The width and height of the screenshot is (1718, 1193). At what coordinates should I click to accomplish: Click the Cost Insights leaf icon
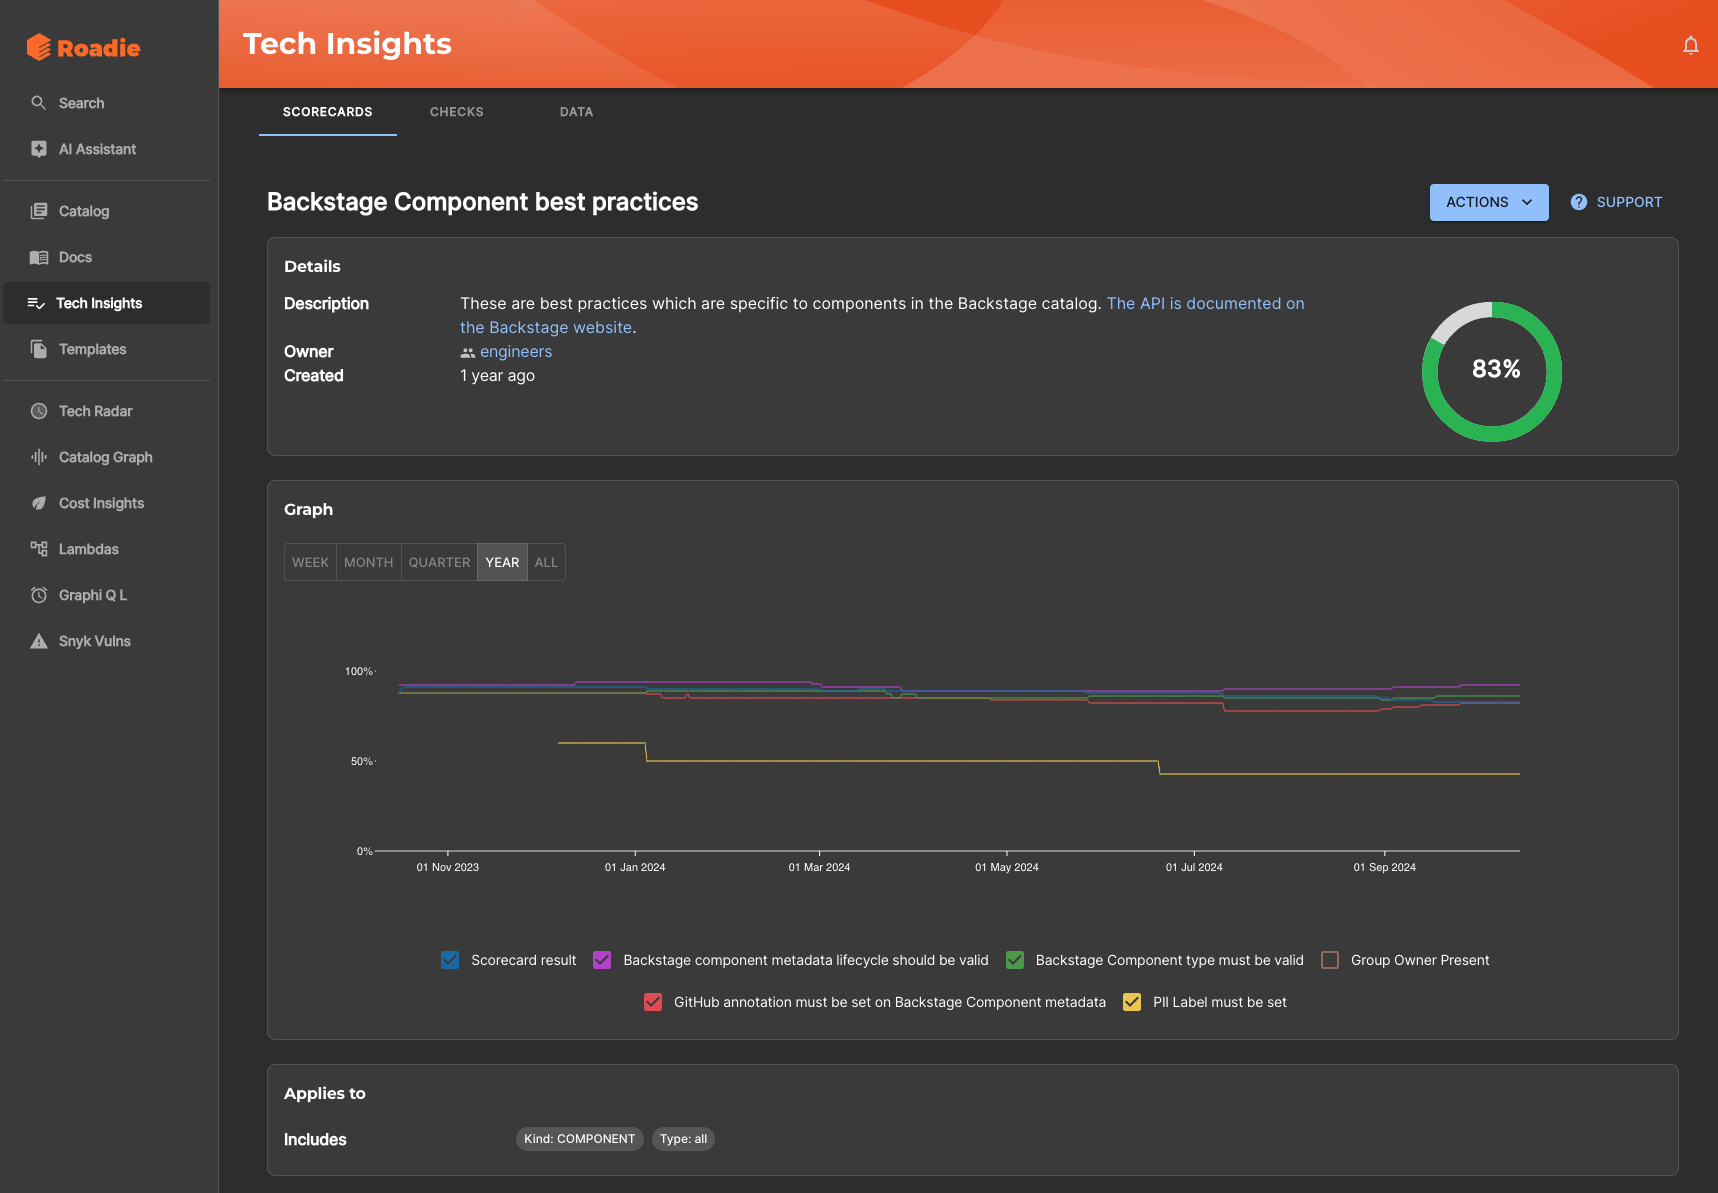pos(39,503)
